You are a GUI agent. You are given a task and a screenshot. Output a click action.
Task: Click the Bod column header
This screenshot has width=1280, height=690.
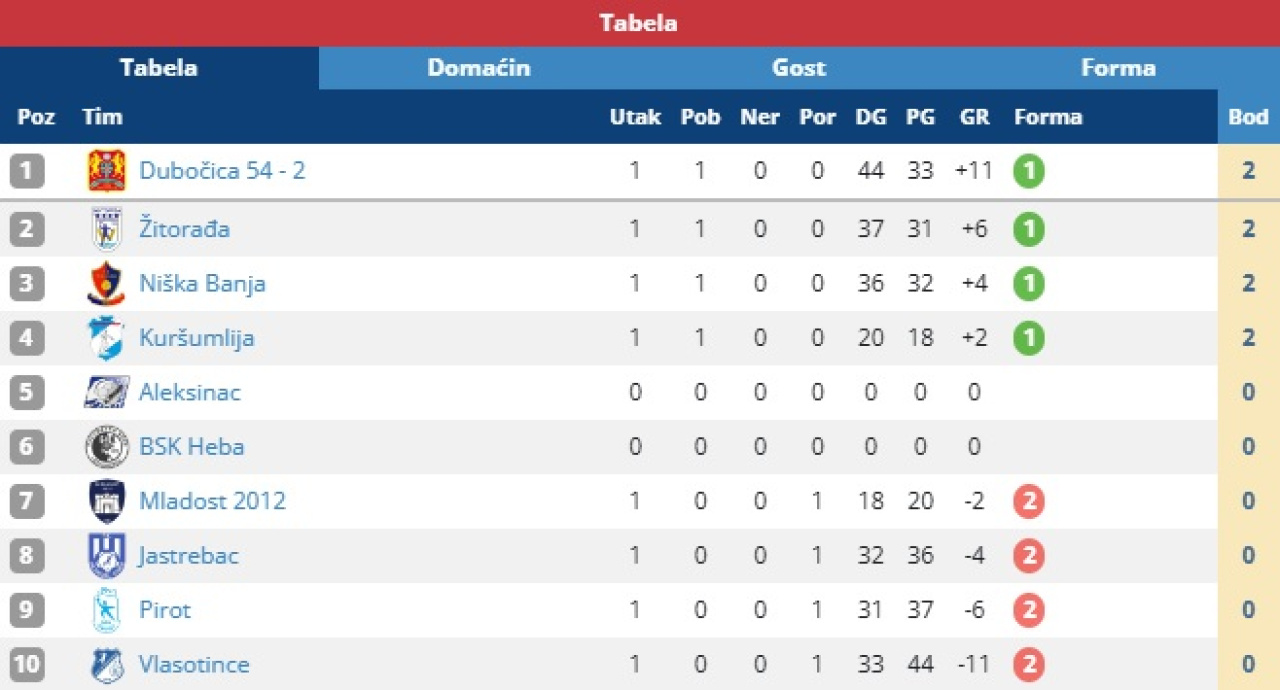pos(1248,117)
